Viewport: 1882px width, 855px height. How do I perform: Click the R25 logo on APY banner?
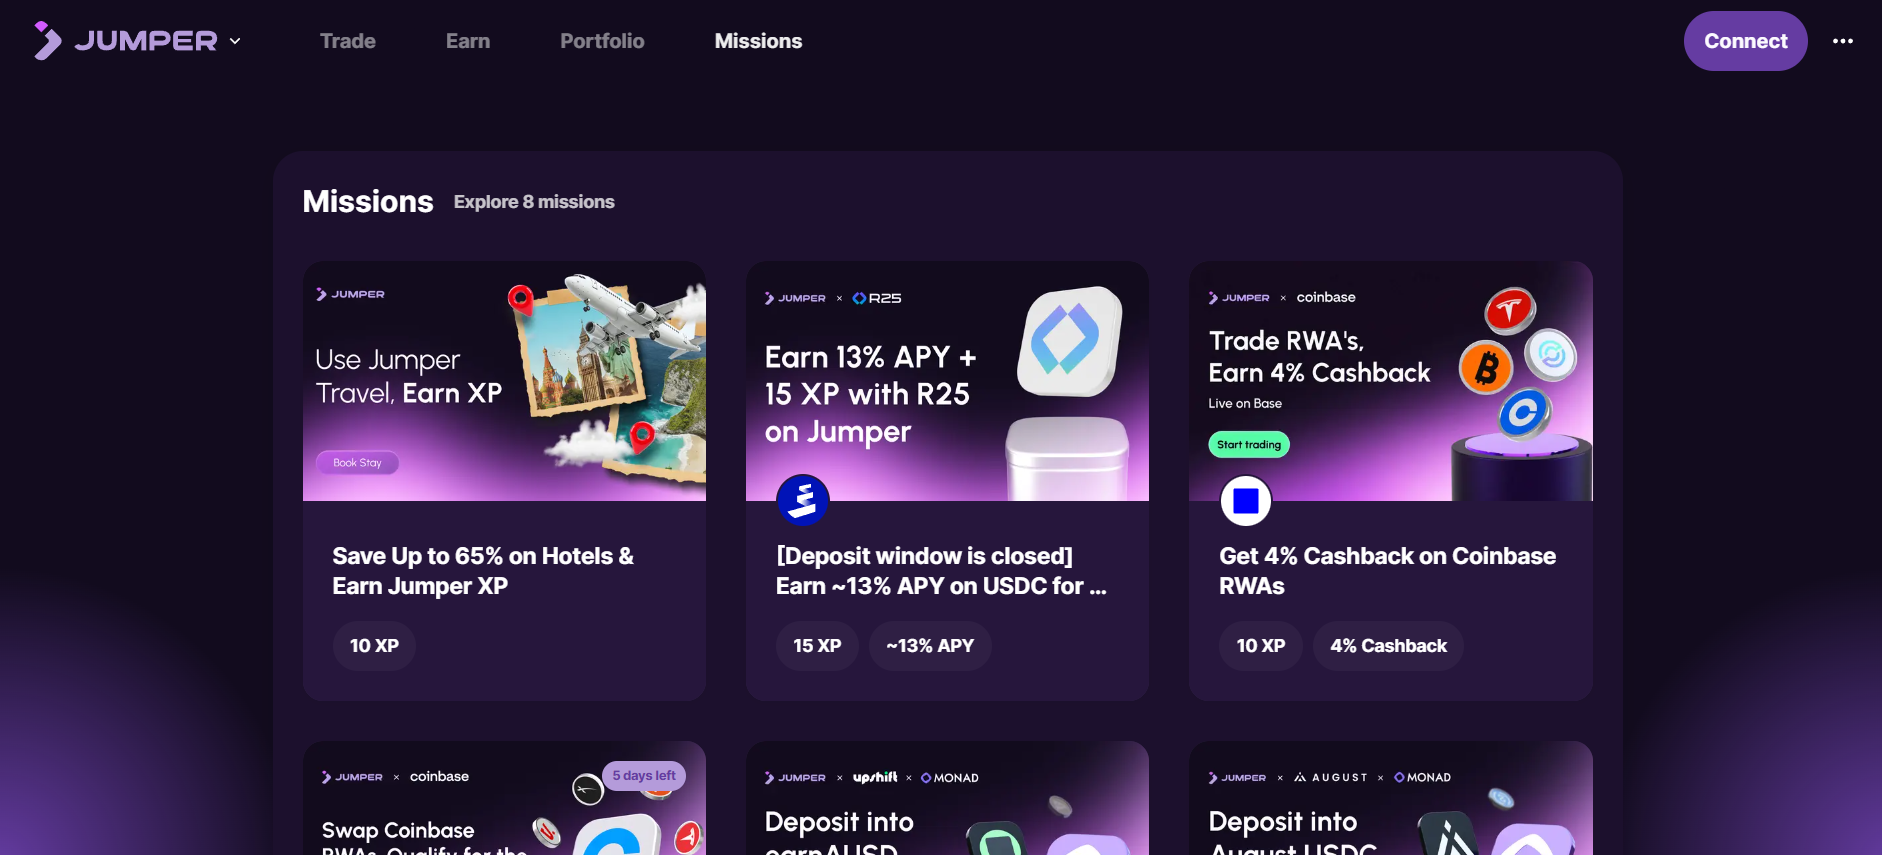pos(877,298)
